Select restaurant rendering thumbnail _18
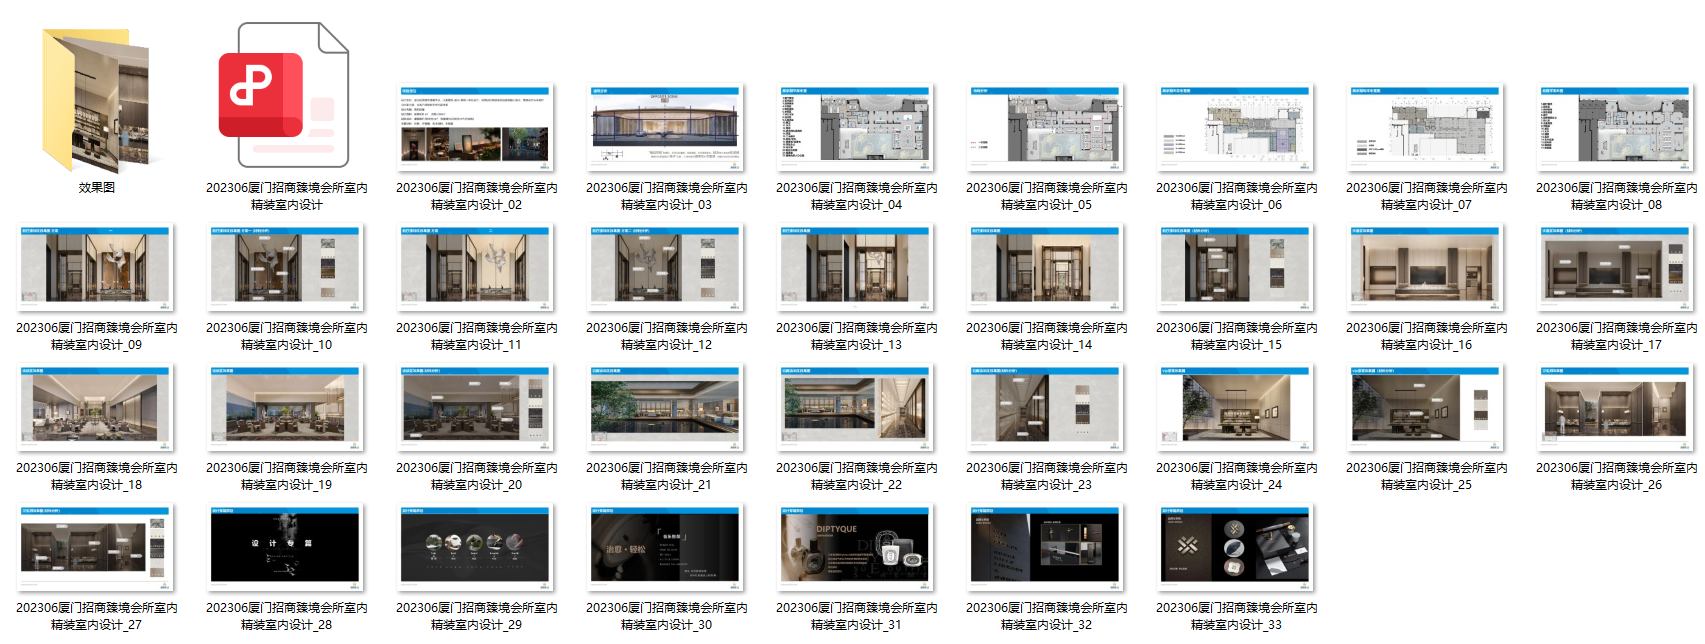This screenshot has width=1705, height=644. (x=96, y=407)
